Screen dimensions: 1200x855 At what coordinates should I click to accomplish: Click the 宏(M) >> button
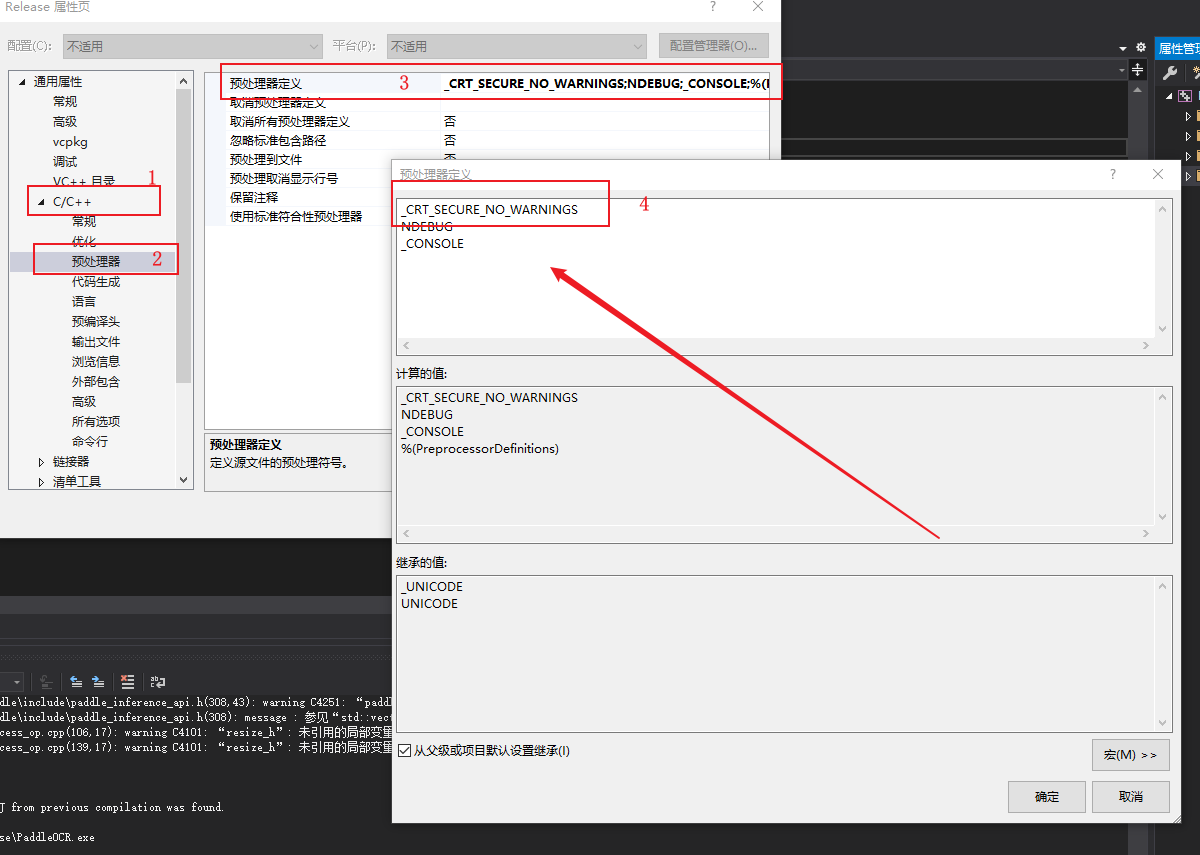(1130, 754)
